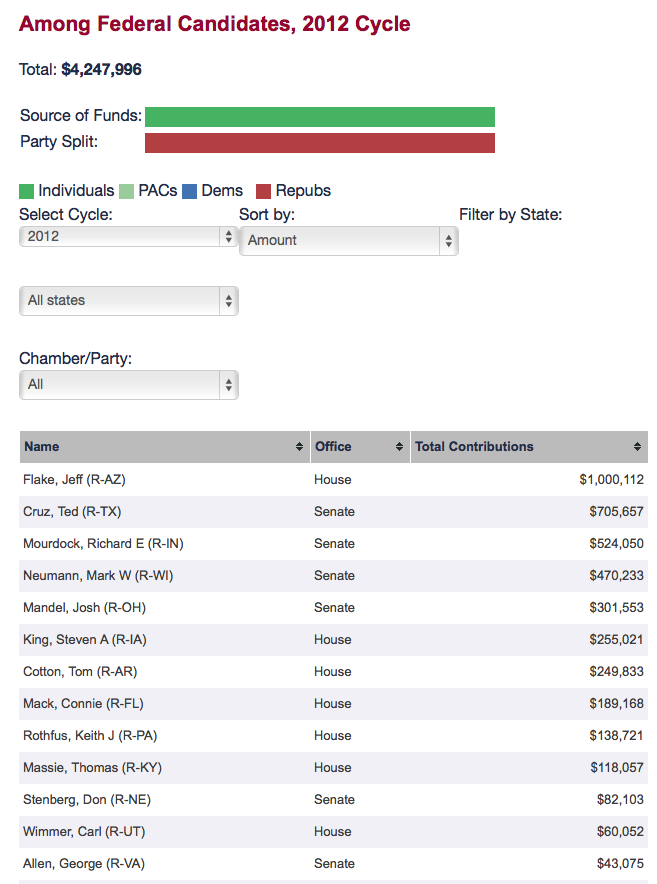Select the Flake, Jeff (R-AZ) row
This screenshot has height=884, width=657.
[333, 480]
